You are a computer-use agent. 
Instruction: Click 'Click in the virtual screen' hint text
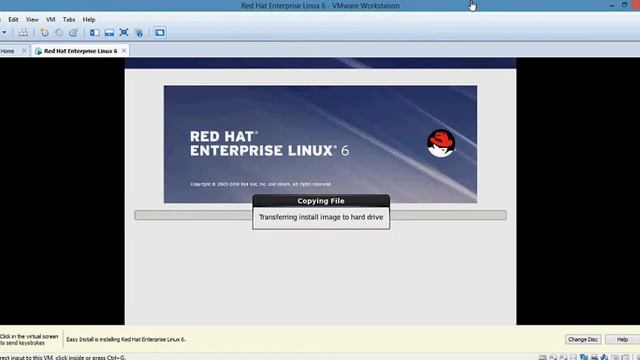pyautogui.click(x=29, y=340)
